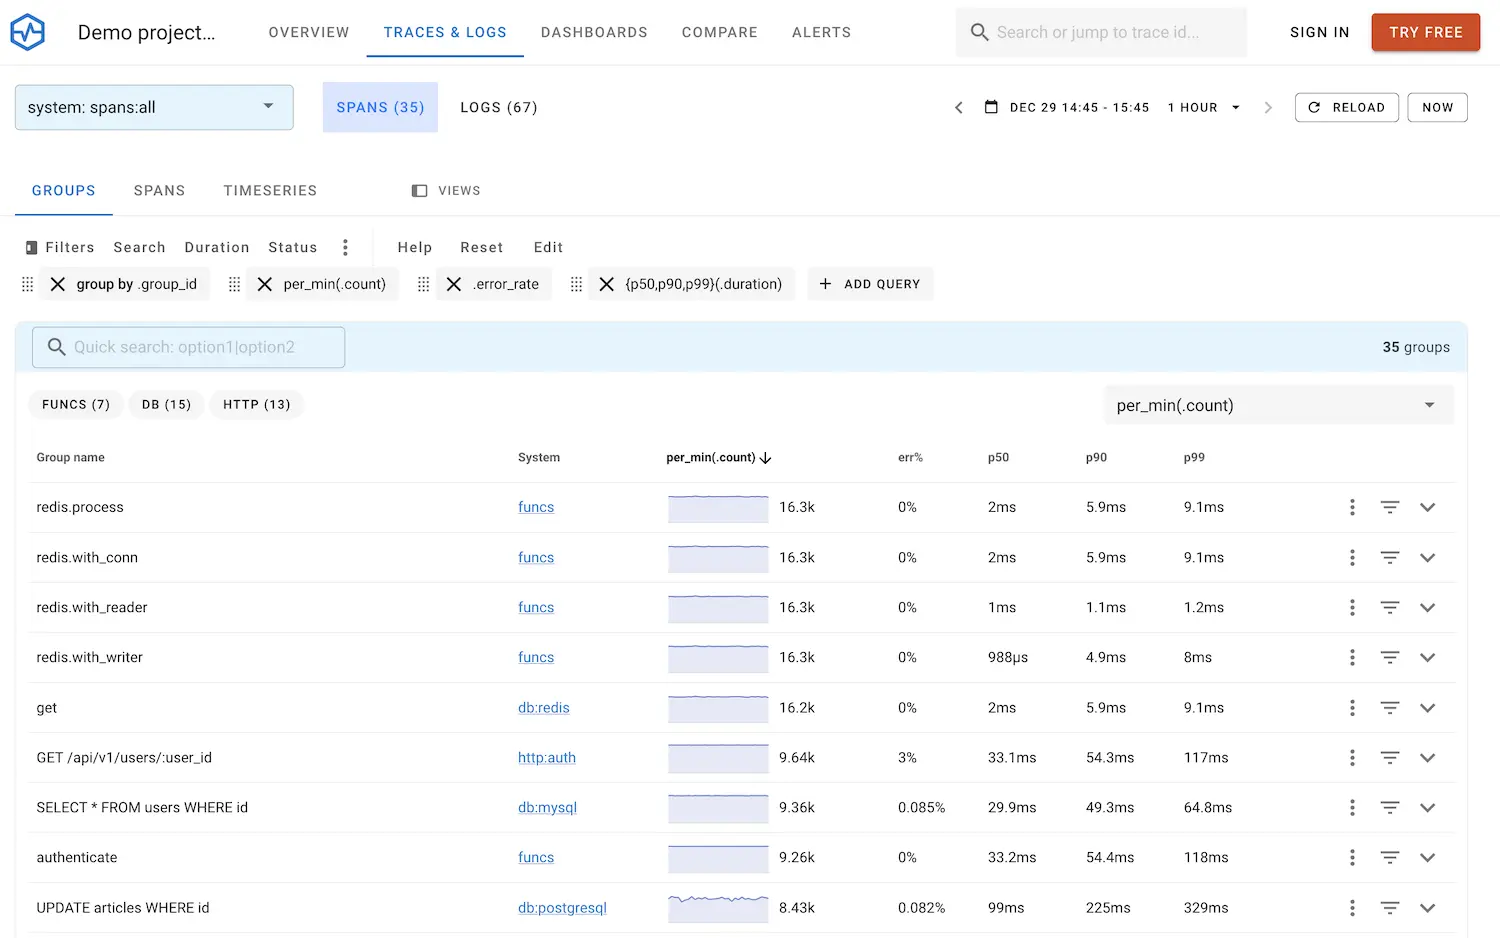Remove the group by .group_id query chip
The height and width of the screenshot is (938, 1500).
tap(58, 284)
